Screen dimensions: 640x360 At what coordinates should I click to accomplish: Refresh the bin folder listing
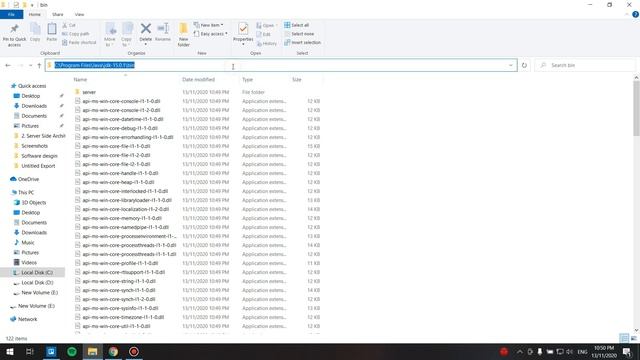524,65
